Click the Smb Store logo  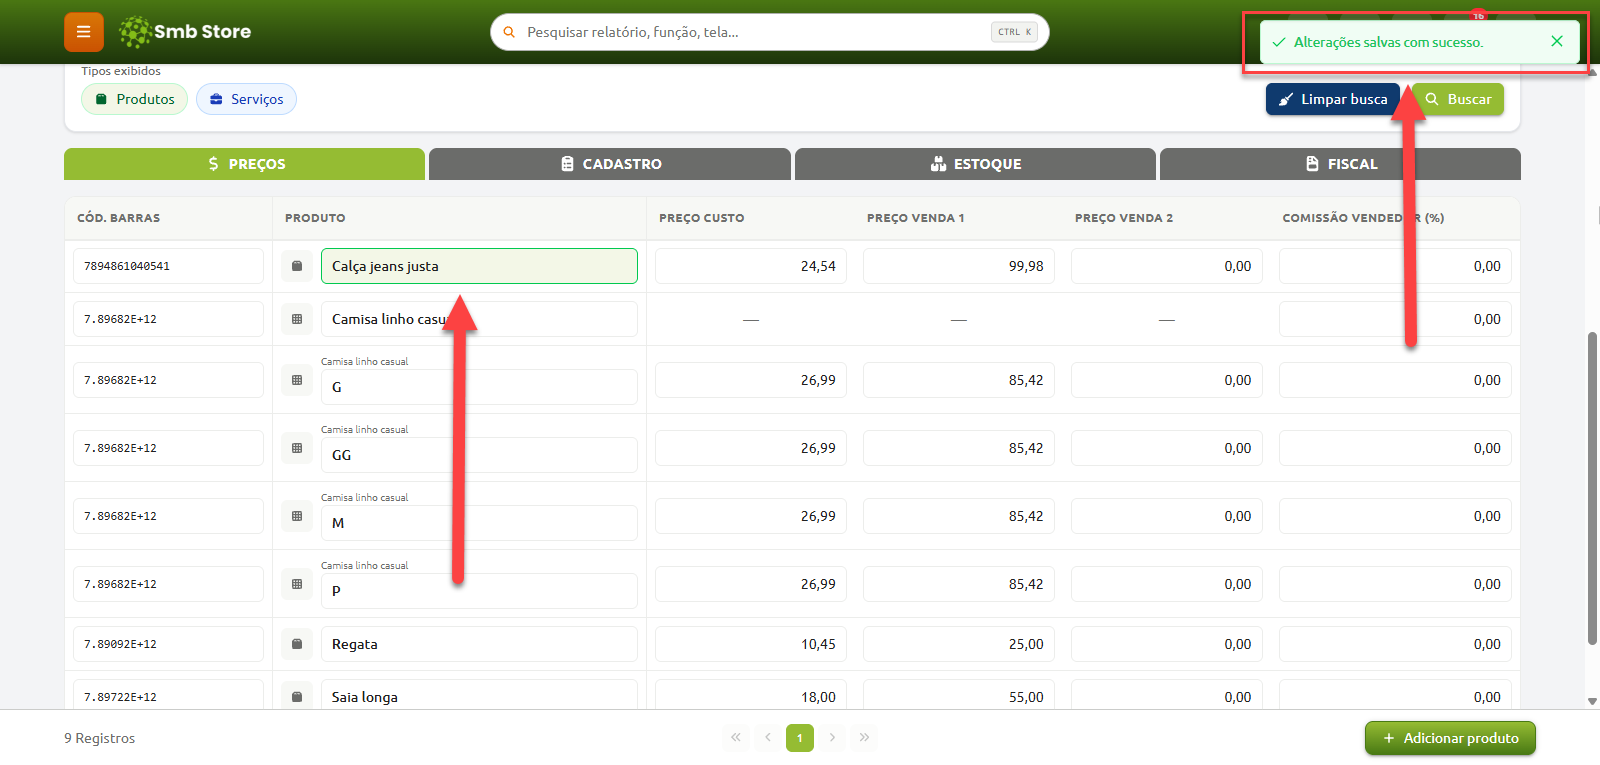(185, 32)
